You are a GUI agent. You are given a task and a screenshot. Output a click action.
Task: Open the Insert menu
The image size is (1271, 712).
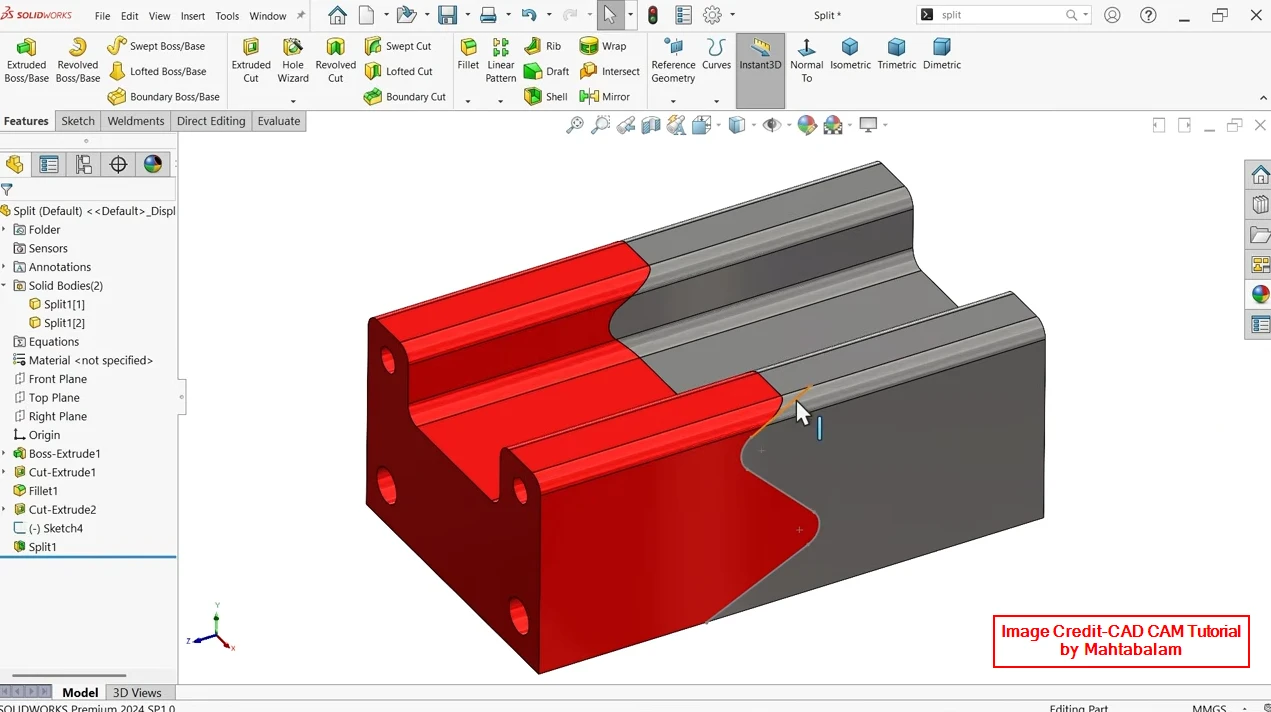click(x=193, y=16)
